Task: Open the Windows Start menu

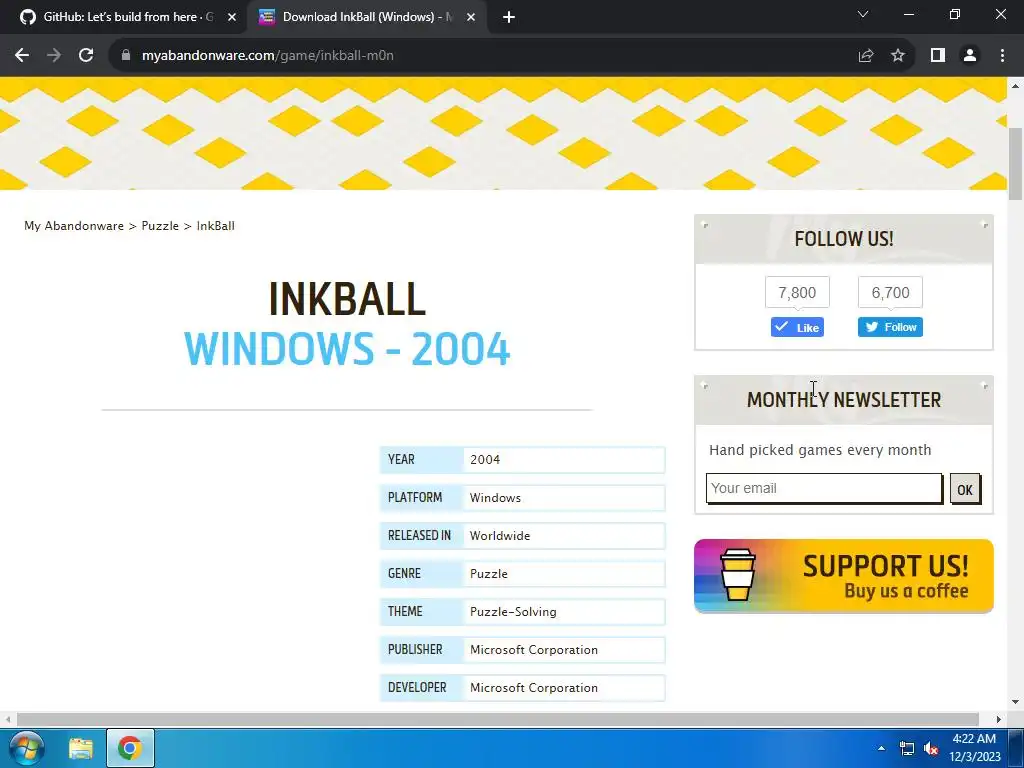Action: click(26, 748)
